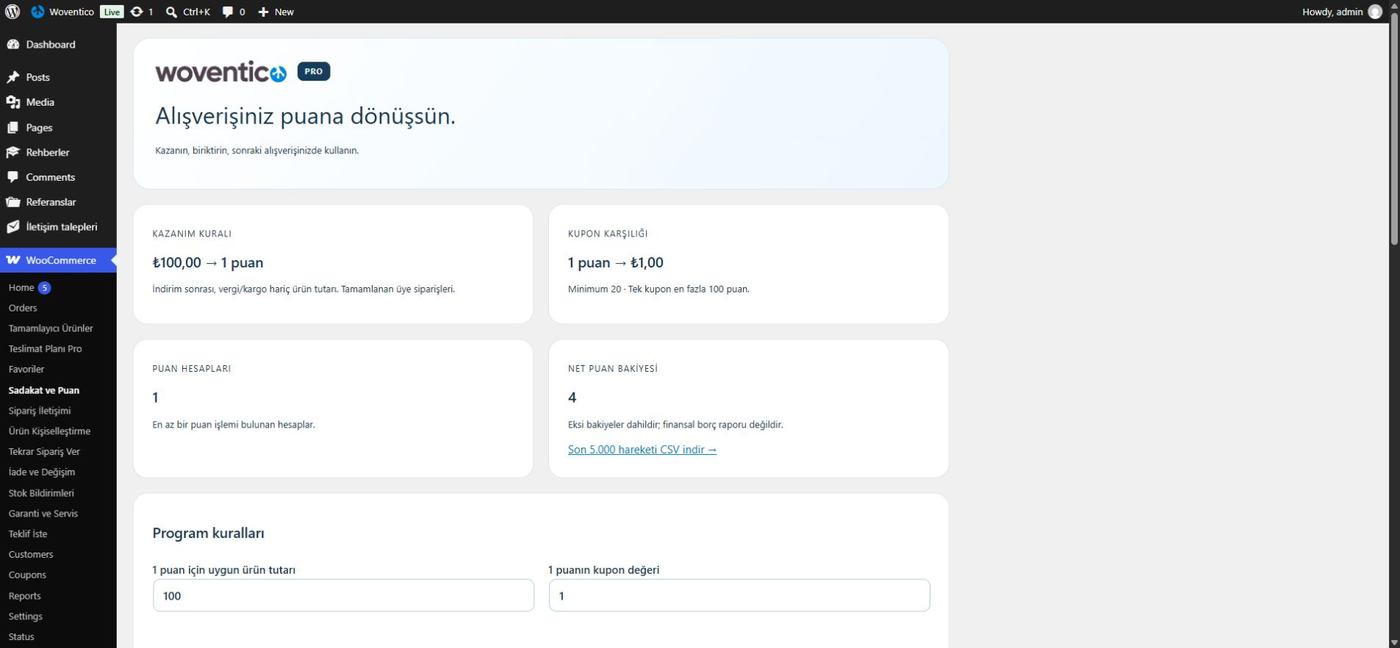Click the Referanslar folder icon
The image size is (1400, 648).
tap(13, 202)
